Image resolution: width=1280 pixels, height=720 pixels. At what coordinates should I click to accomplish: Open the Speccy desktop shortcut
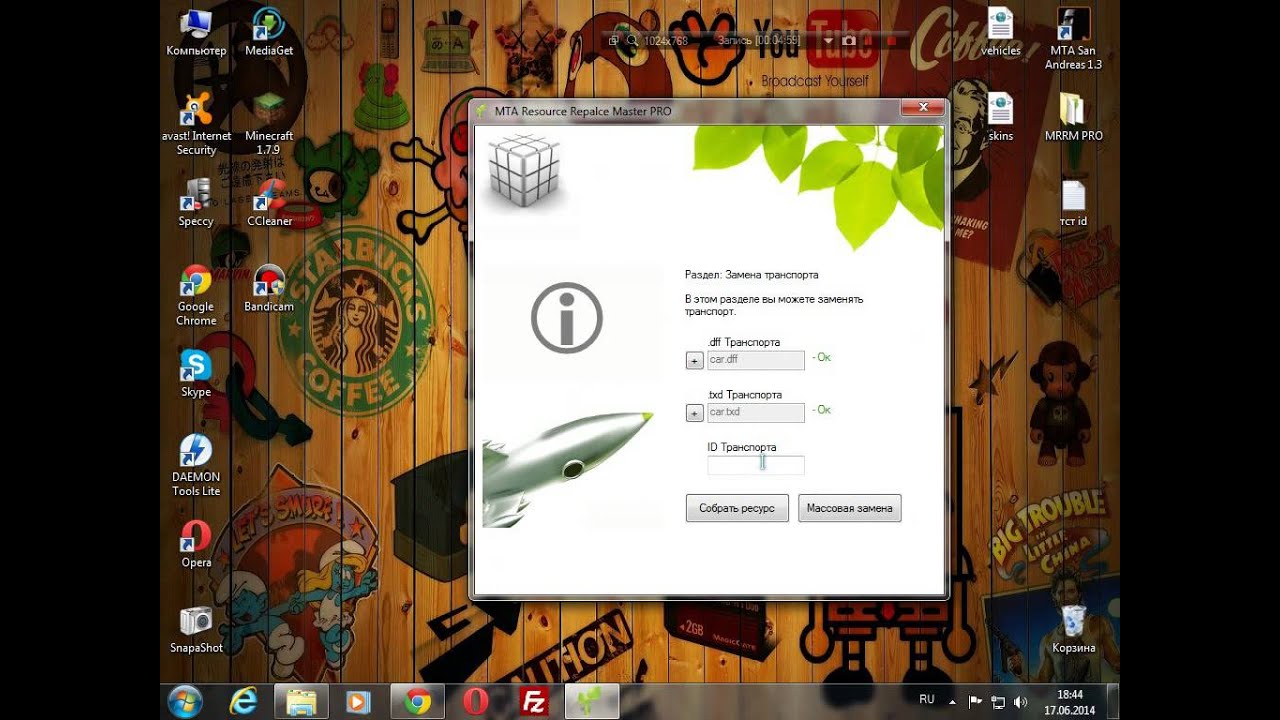[196, 203]
